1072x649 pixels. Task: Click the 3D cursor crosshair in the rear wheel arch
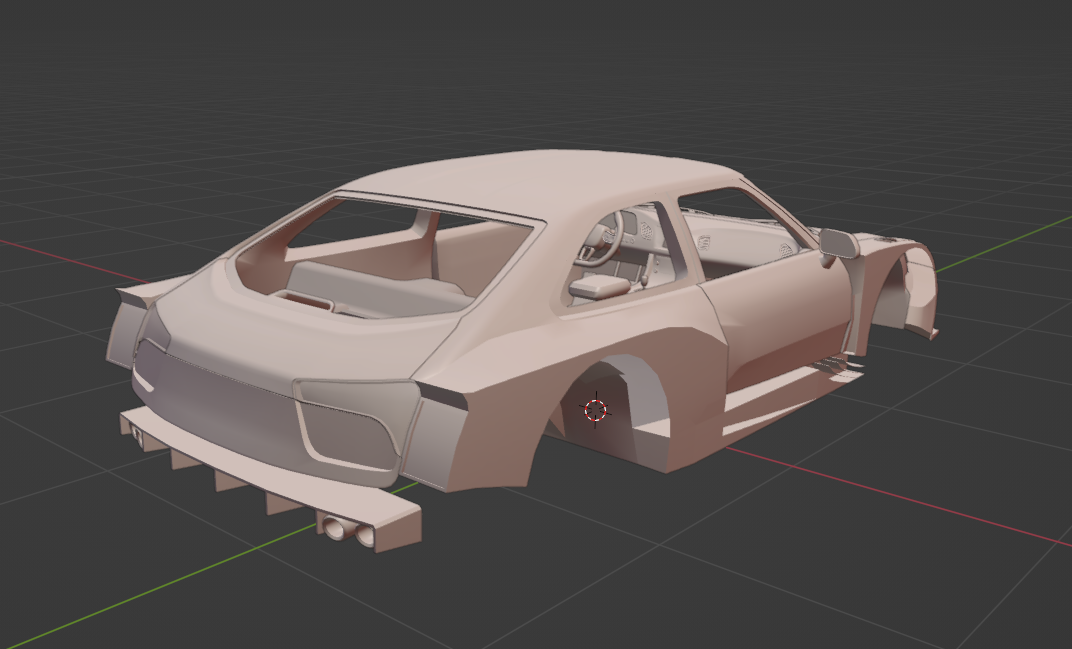click(595, 409)
